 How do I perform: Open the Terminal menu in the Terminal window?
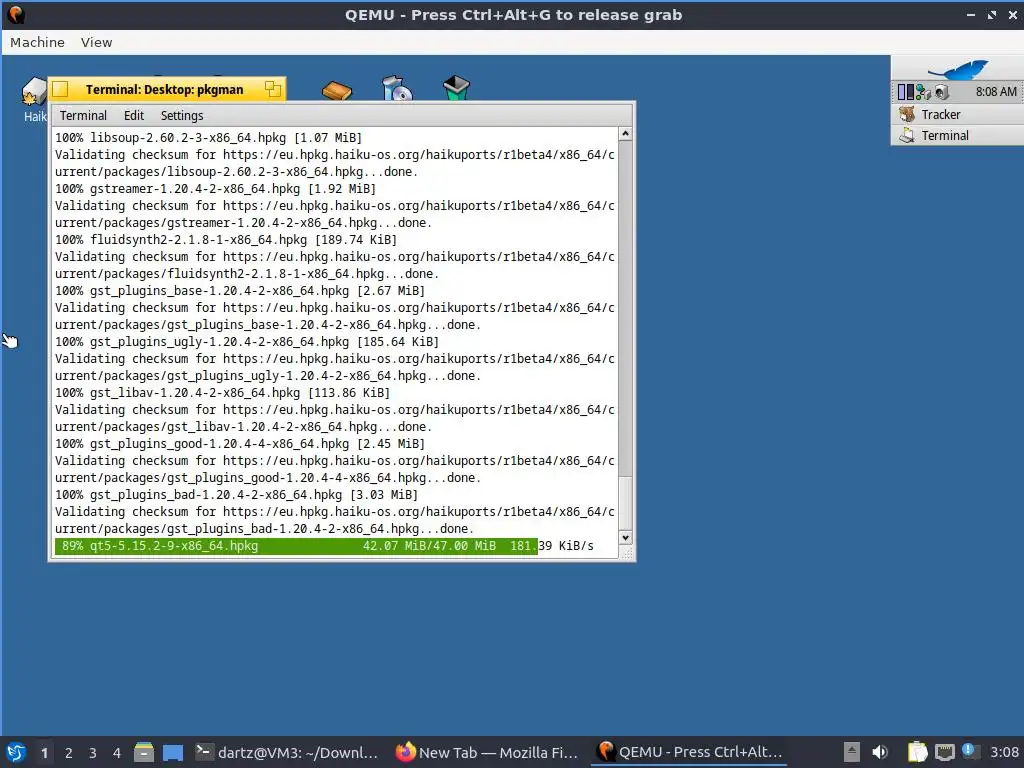point(83,116)
